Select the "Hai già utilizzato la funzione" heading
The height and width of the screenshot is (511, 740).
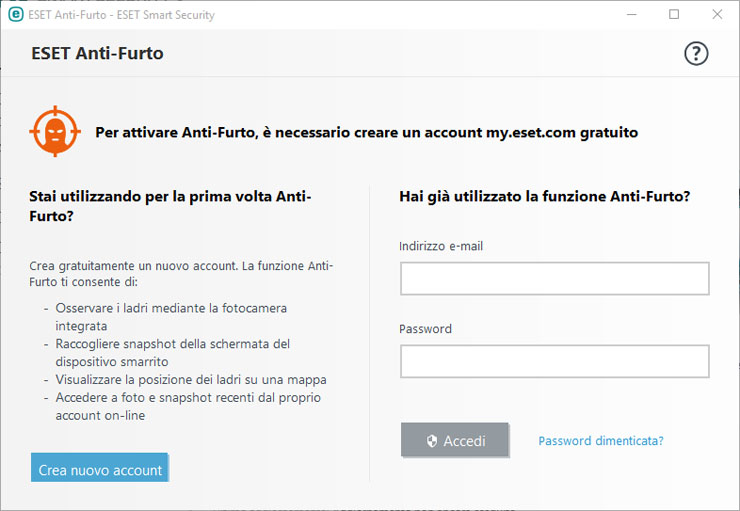tap(544, 197)
